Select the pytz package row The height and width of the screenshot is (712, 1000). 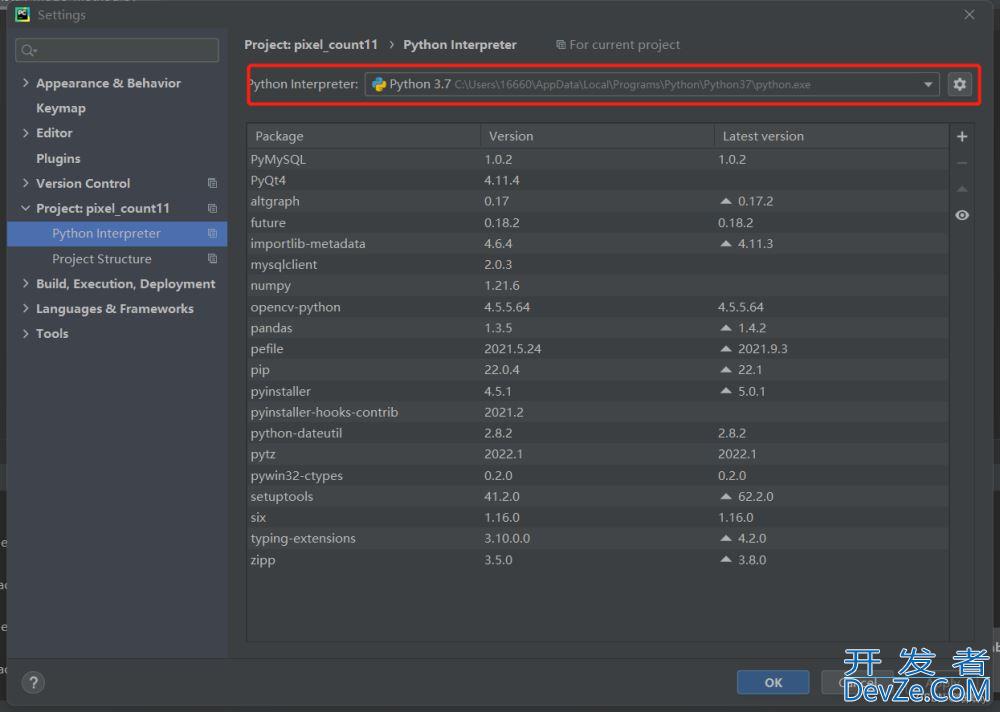[598, 454]
